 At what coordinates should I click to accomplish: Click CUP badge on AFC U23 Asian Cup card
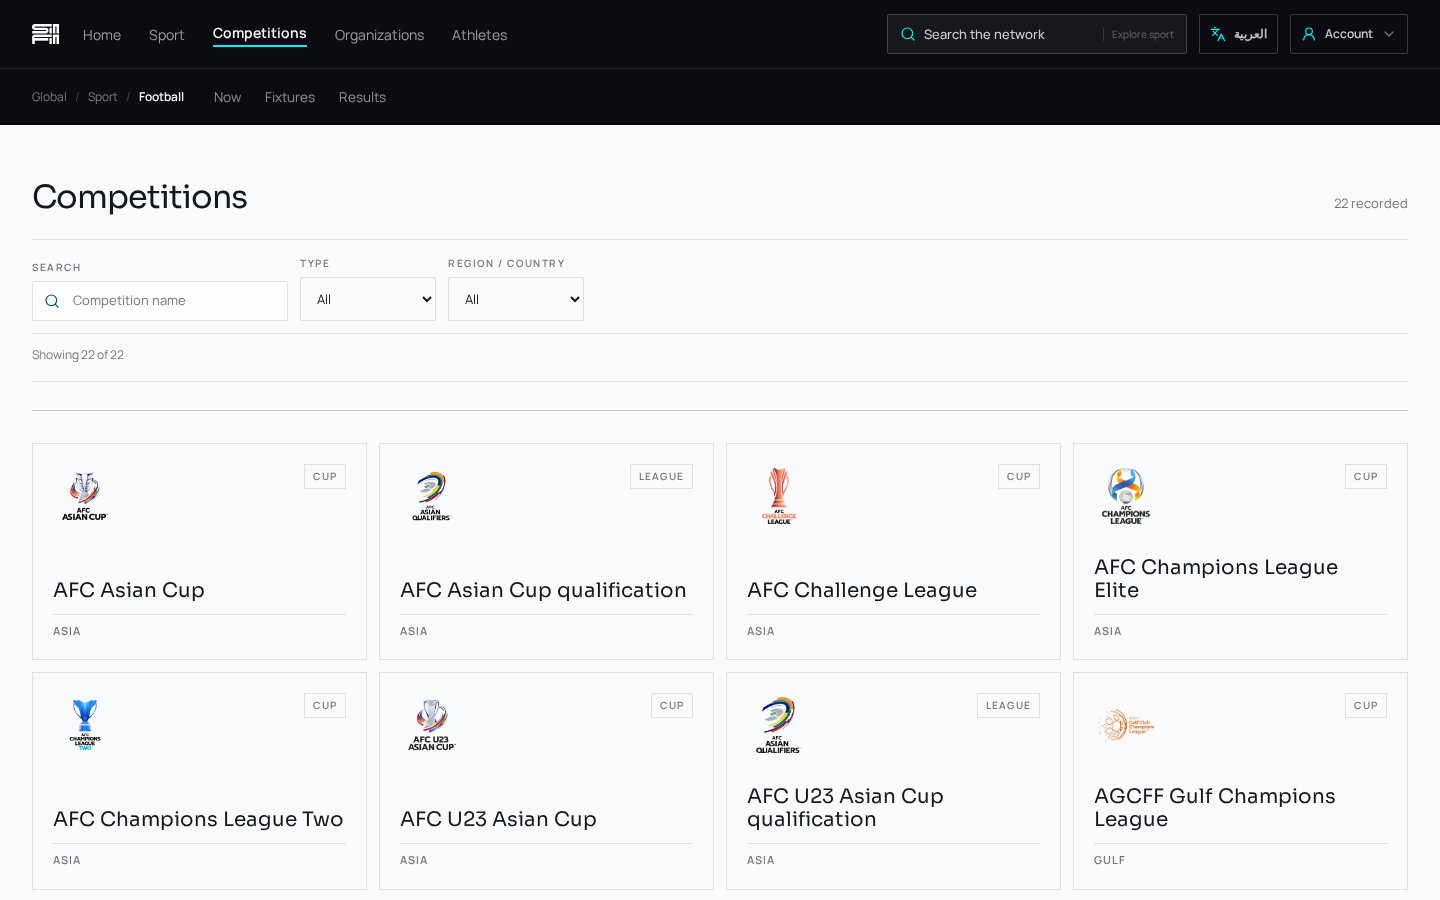pyautogui.click(x=672, y=706)
